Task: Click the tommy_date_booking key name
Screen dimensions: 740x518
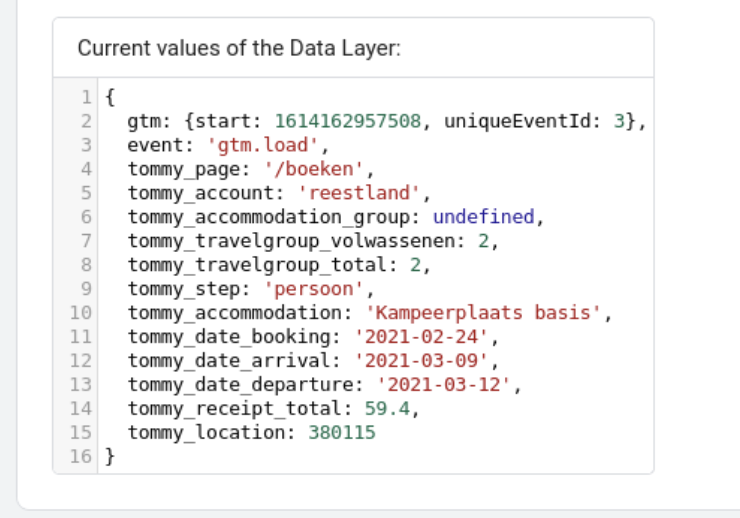Action: point(228,337)
